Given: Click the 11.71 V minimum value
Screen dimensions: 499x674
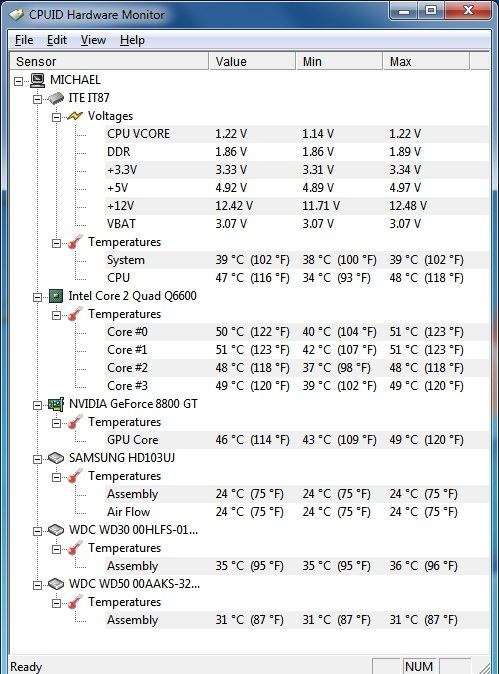Looking at the screenshot, I should pos(321,206).
